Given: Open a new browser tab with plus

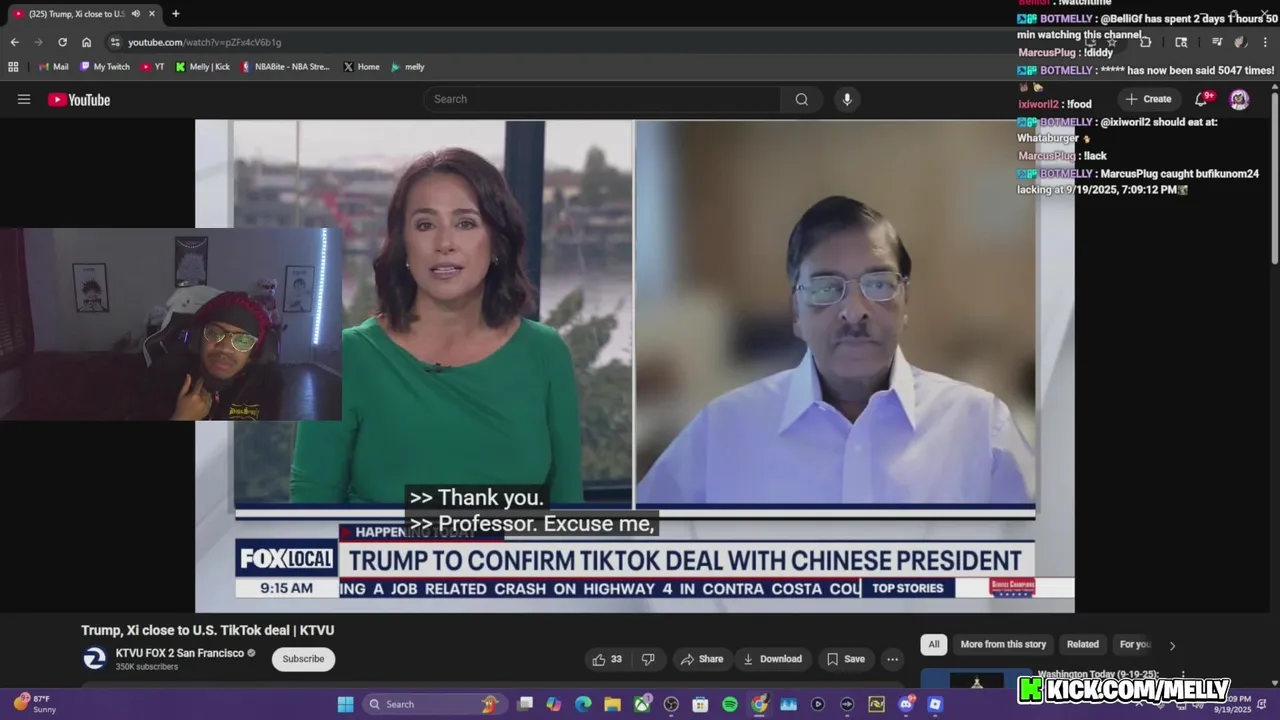Looking at the screenshot, I should coord(176,14).
